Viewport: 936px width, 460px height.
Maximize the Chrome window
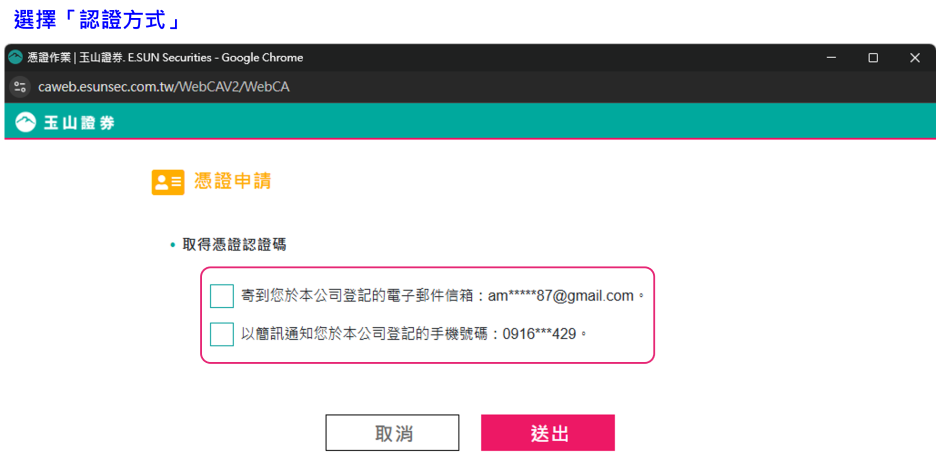click(873, 58)
